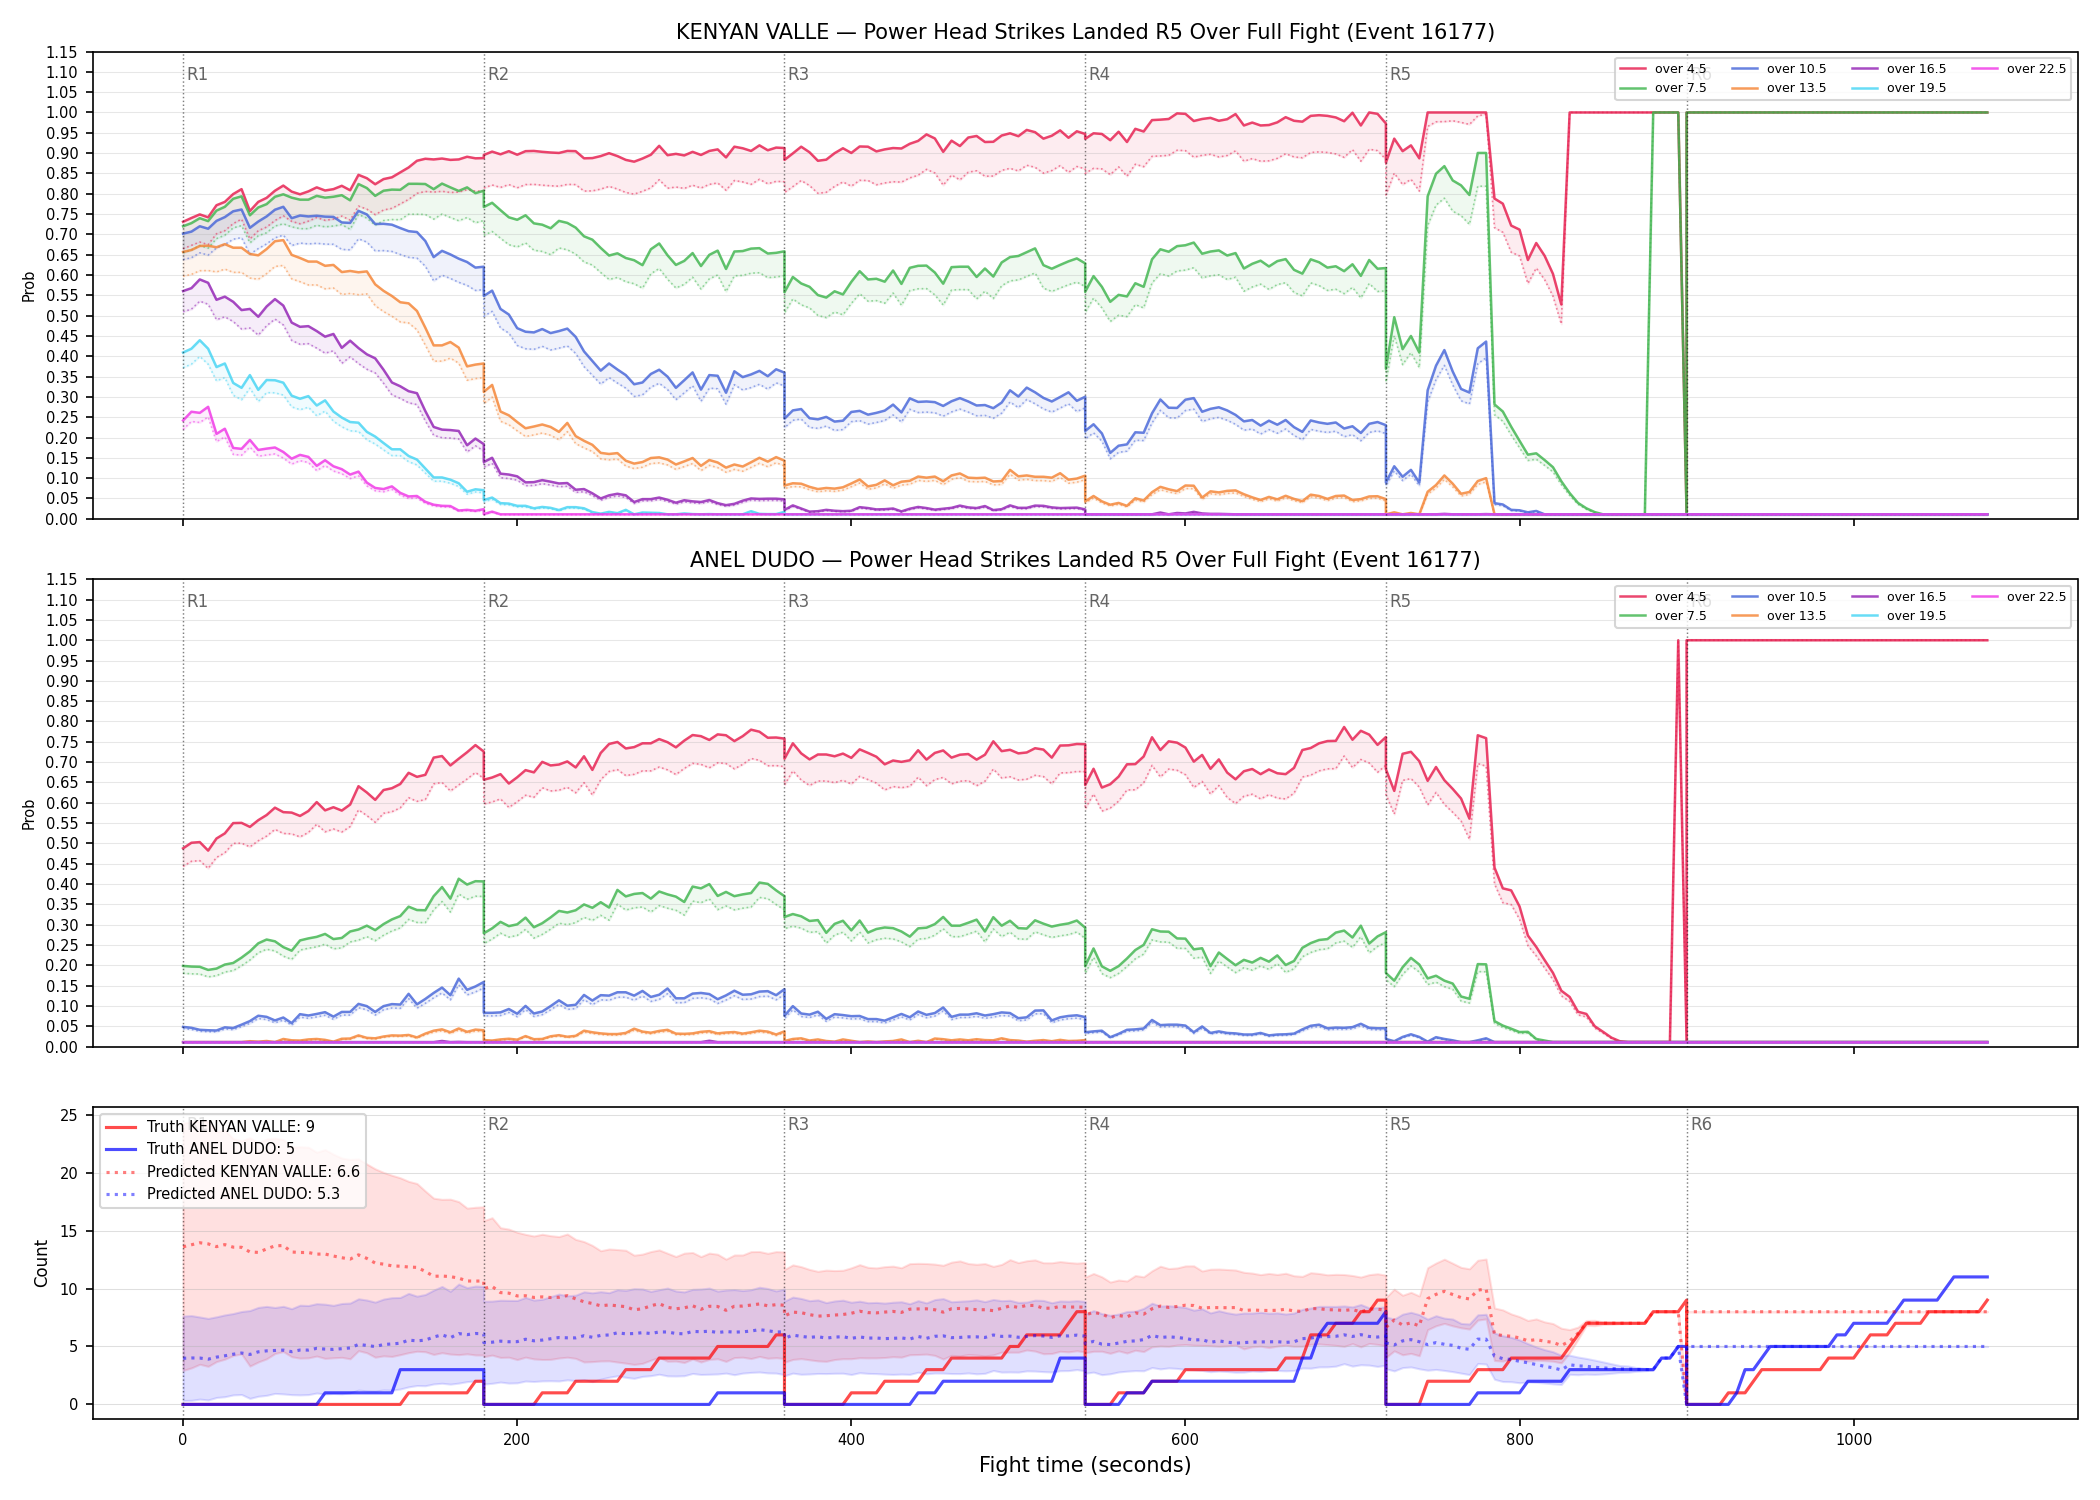This screenshot has width=2100, height=1500.
Task: Click the '20' tick on the Count axis
Action: pyautogui.click(x=69, y=1174)
